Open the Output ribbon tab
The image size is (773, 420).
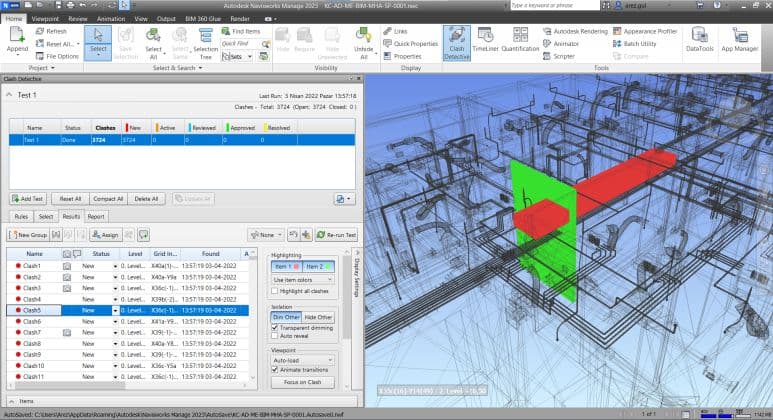pos(166,19)
